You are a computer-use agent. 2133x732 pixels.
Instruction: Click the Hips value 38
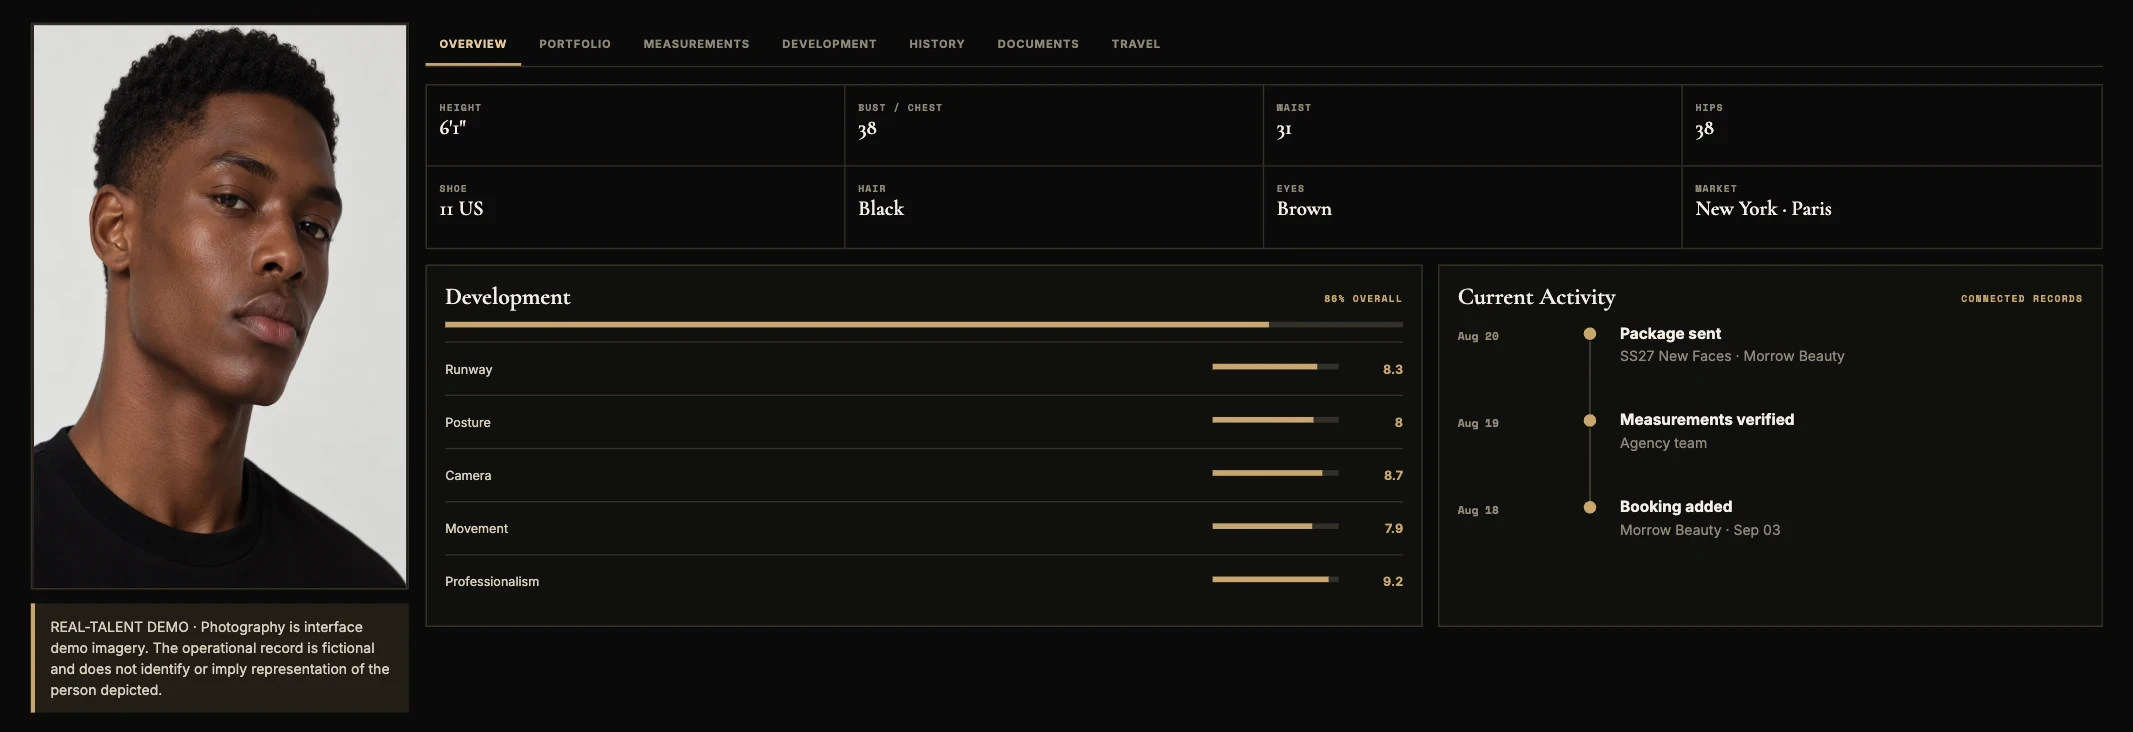1705,129
